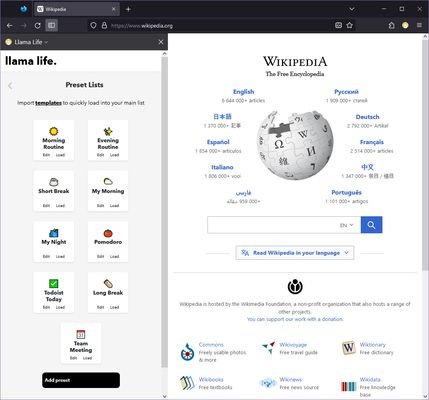The width and height of the screenshot is (429, 400).
Task: Open the support with a donation link
Action: click(x=295, y=319)
